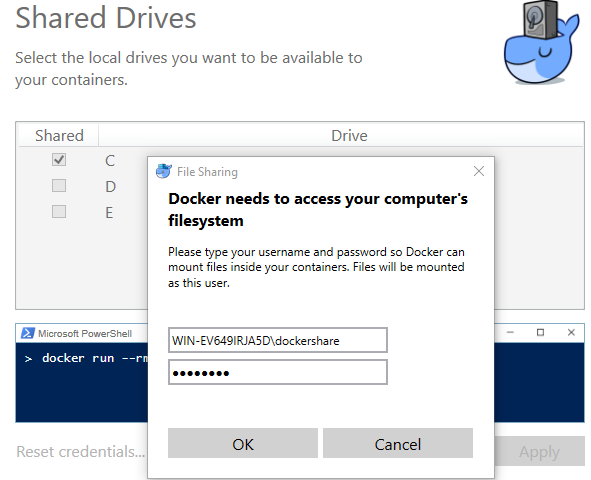Maximize the Microsoft PowerShell window

[x=540, y=332]
